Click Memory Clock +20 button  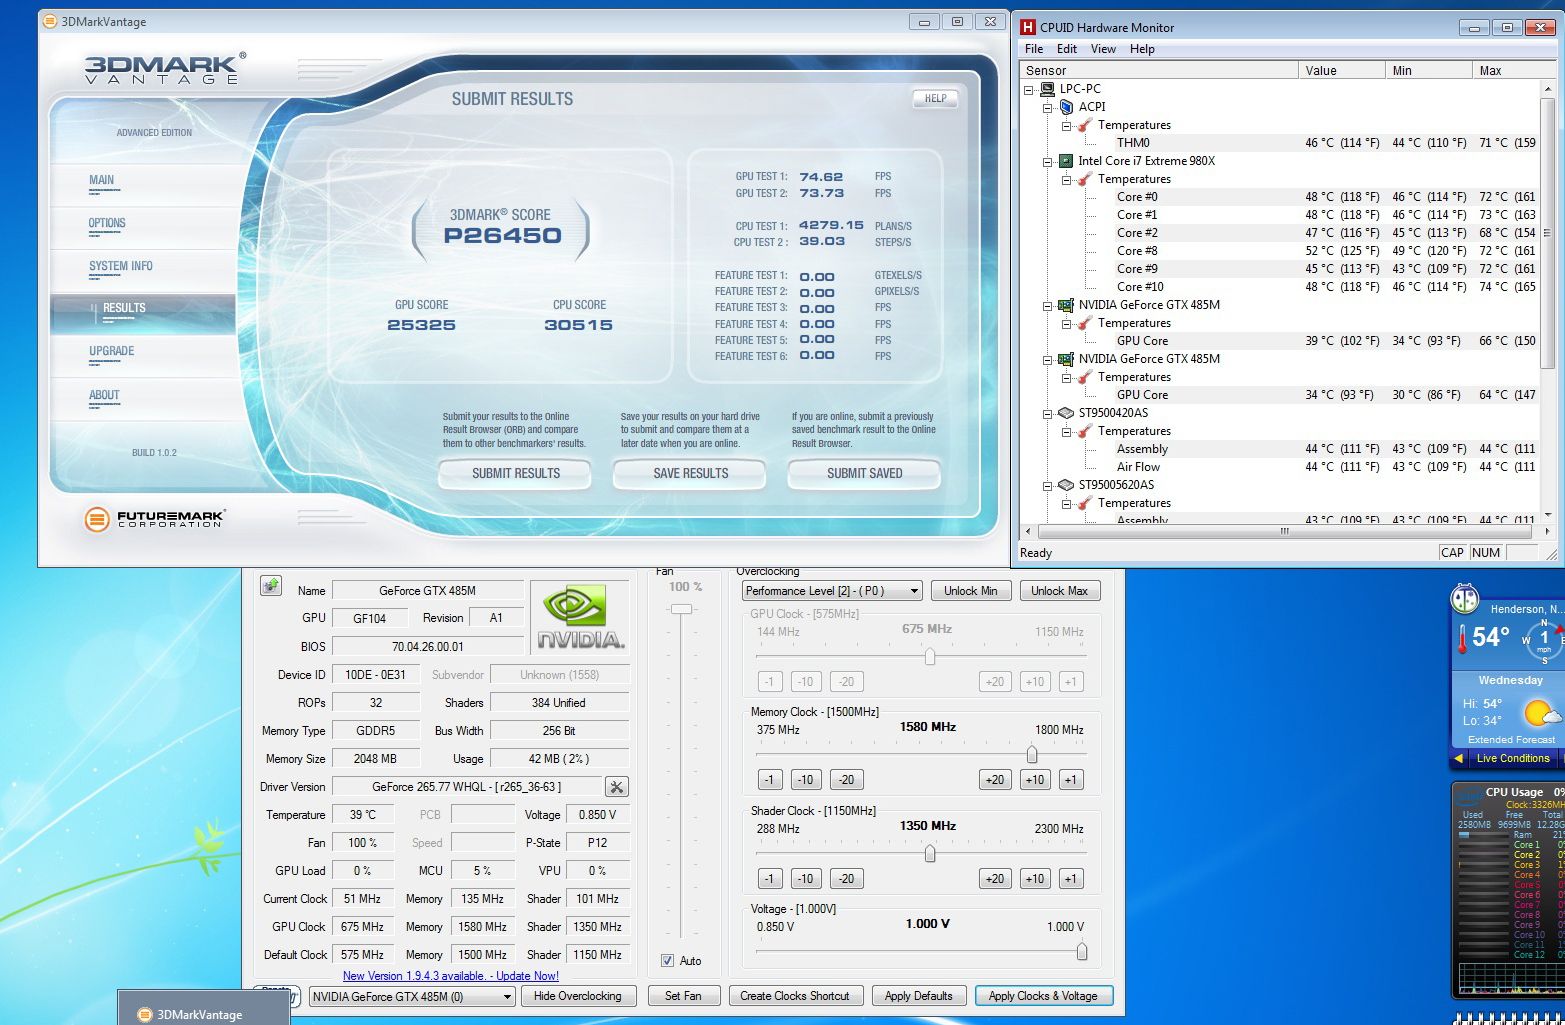click(994, 780)
